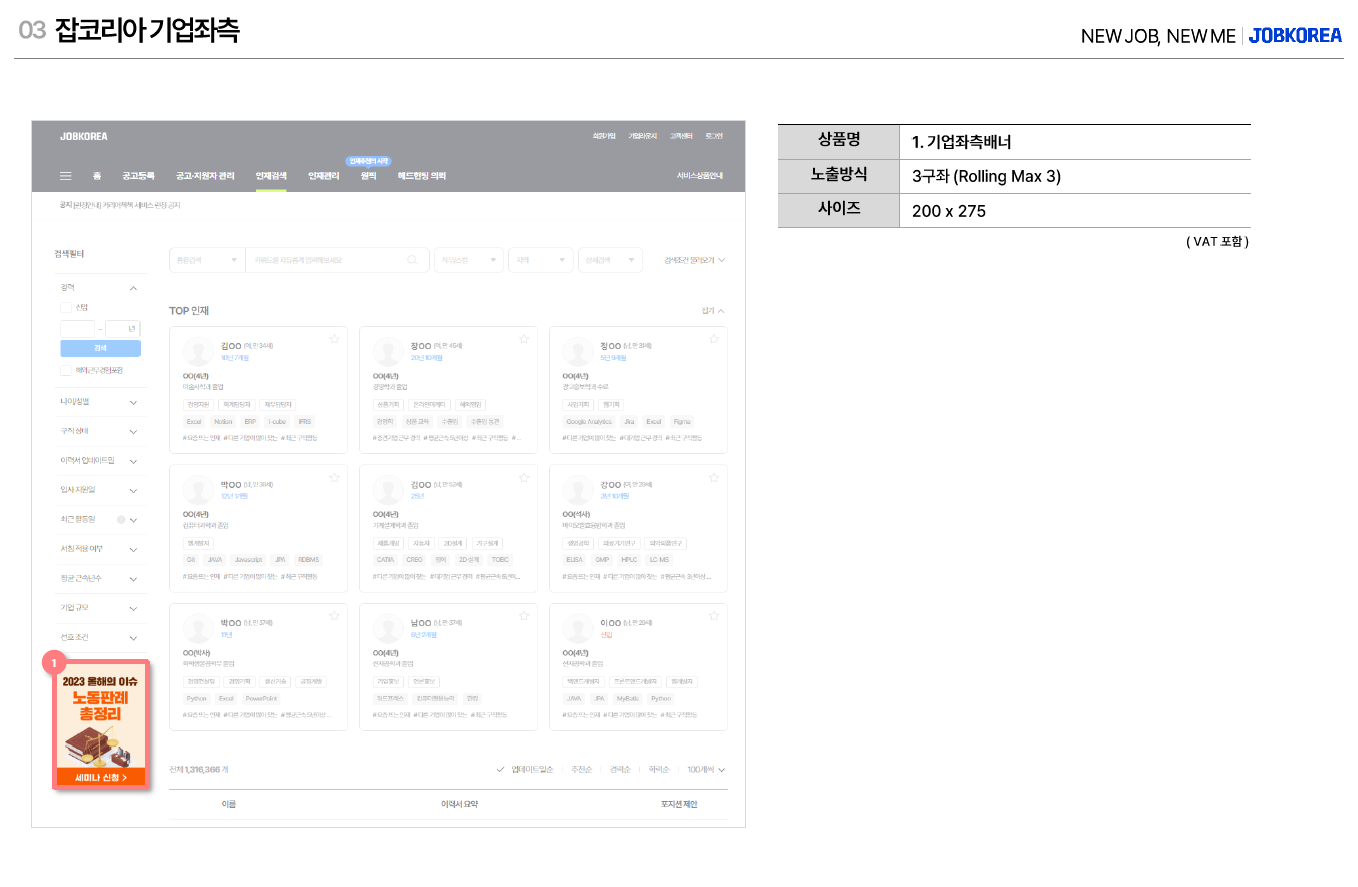
Task: Star the 정OO 31세 candidate card
Action: (x=714, y=339)
